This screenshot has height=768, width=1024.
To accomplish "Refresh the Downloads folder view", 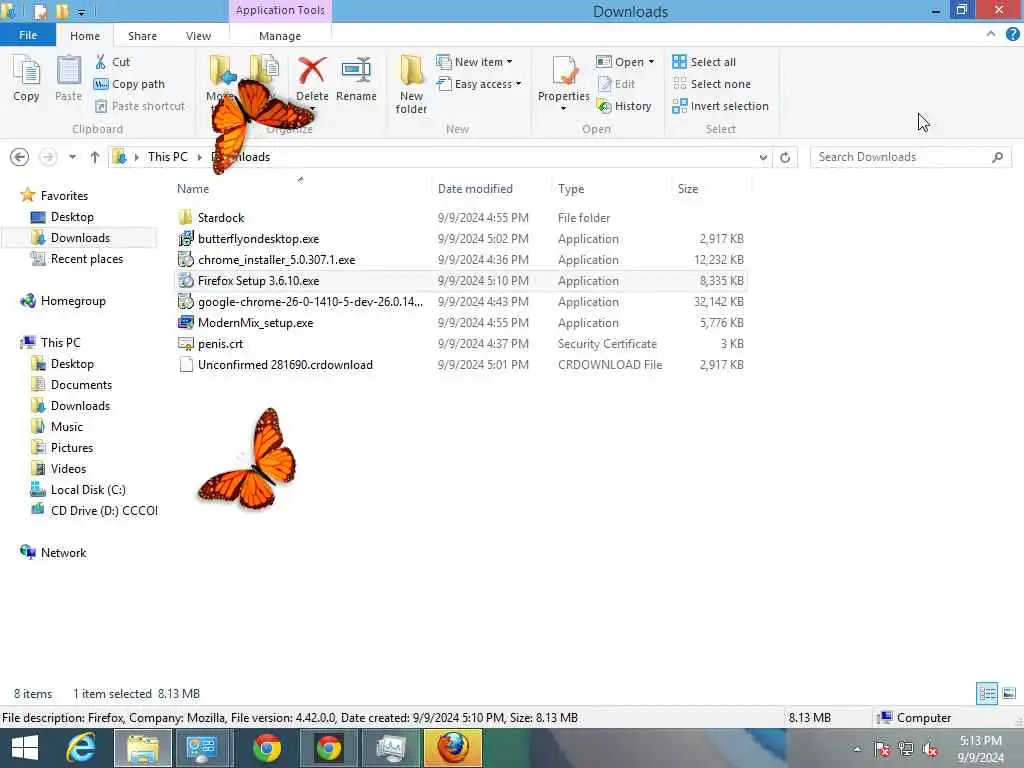I will [x=785, y=157].
